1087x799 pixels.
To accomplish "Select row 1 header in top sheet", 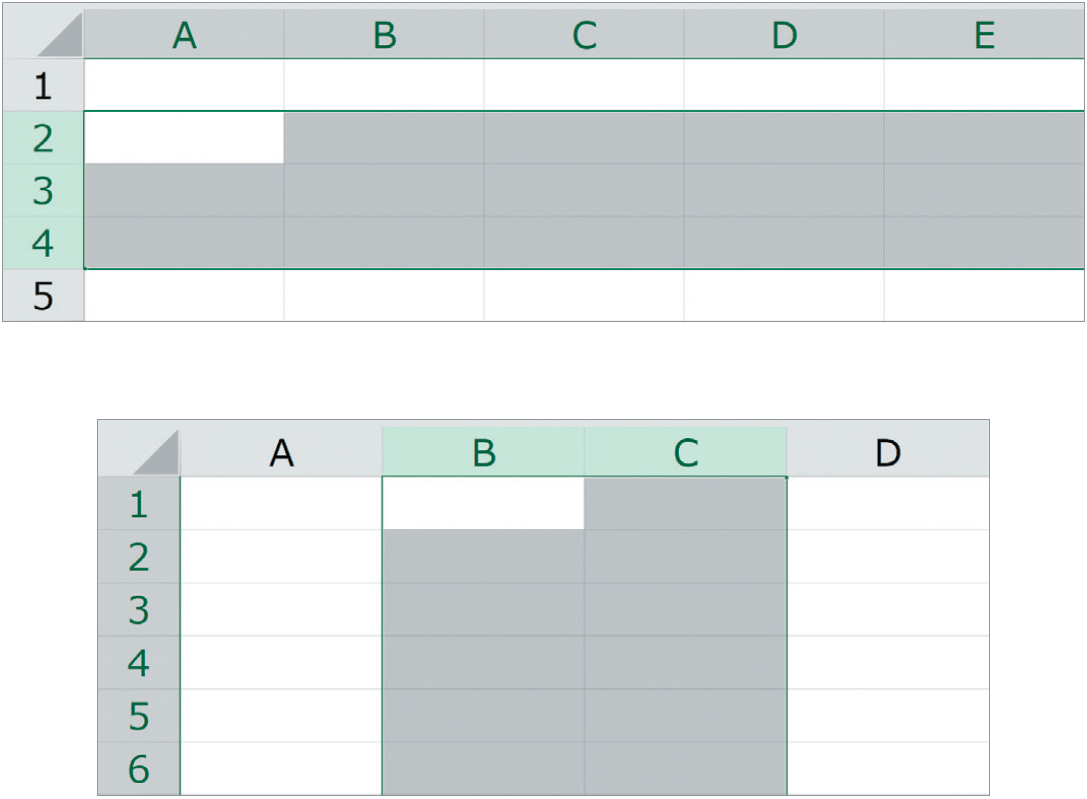I will coord(43,85).
